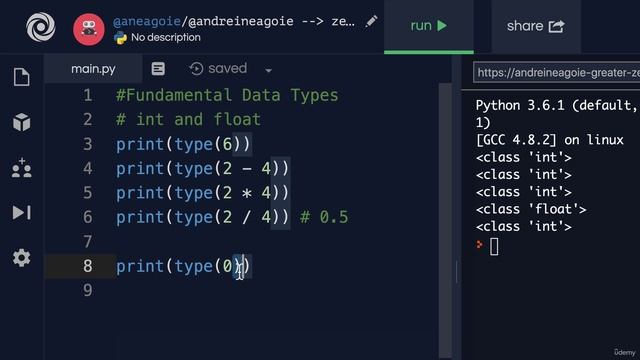The width and height of the screenshot is (640, 360).
Task: Select the main.py tab
Action: tap(93, 69)
